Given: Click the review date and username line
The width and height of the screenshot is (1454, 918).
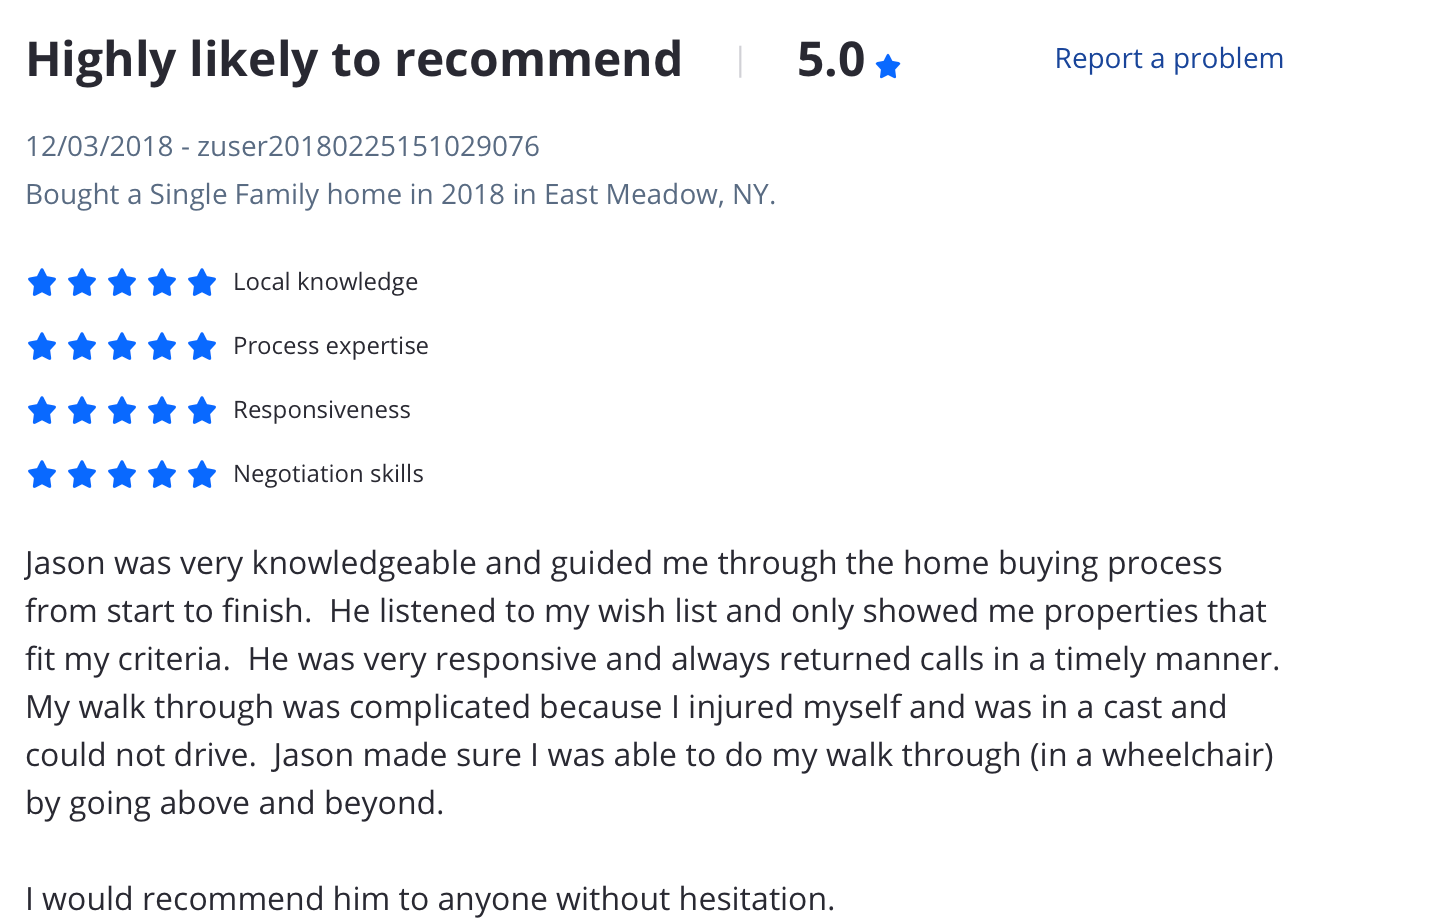Looking at the screenshot, I should coord(282,147).
